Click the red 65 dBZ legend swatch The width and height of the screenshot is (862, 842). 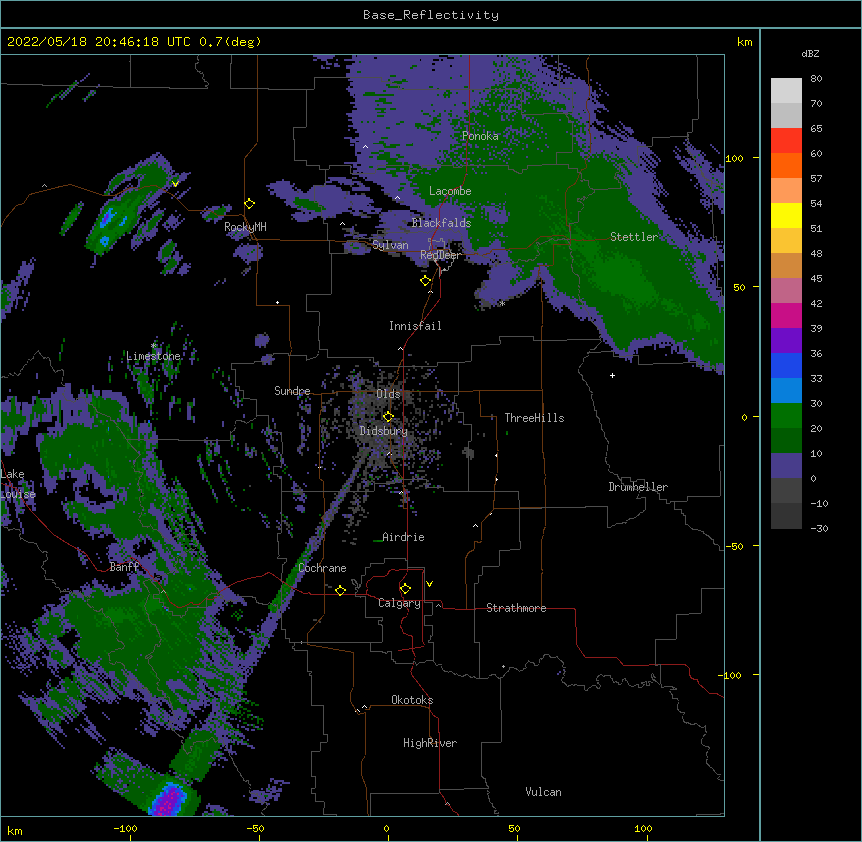tap(786, 141)
